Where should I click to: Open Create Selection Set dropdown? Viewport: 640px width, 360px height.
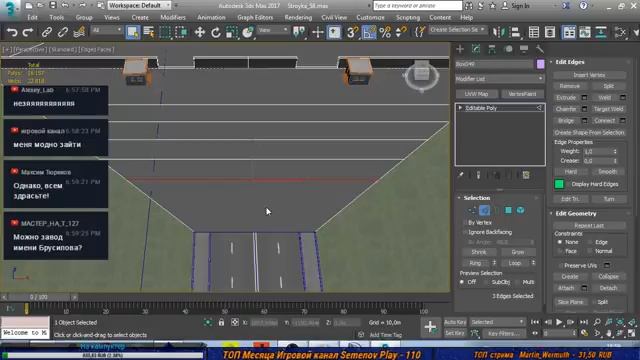457,30
